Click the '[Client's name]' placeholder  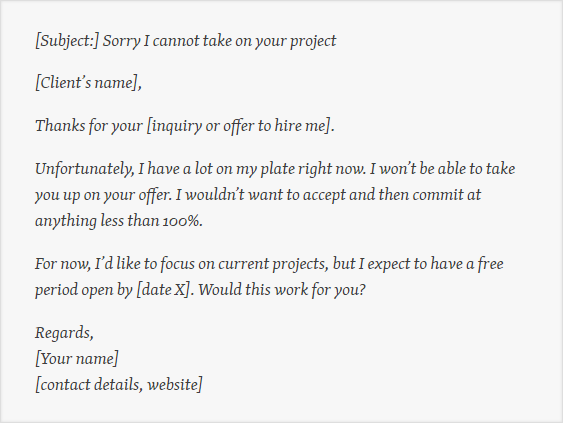(x=87, y=83)
